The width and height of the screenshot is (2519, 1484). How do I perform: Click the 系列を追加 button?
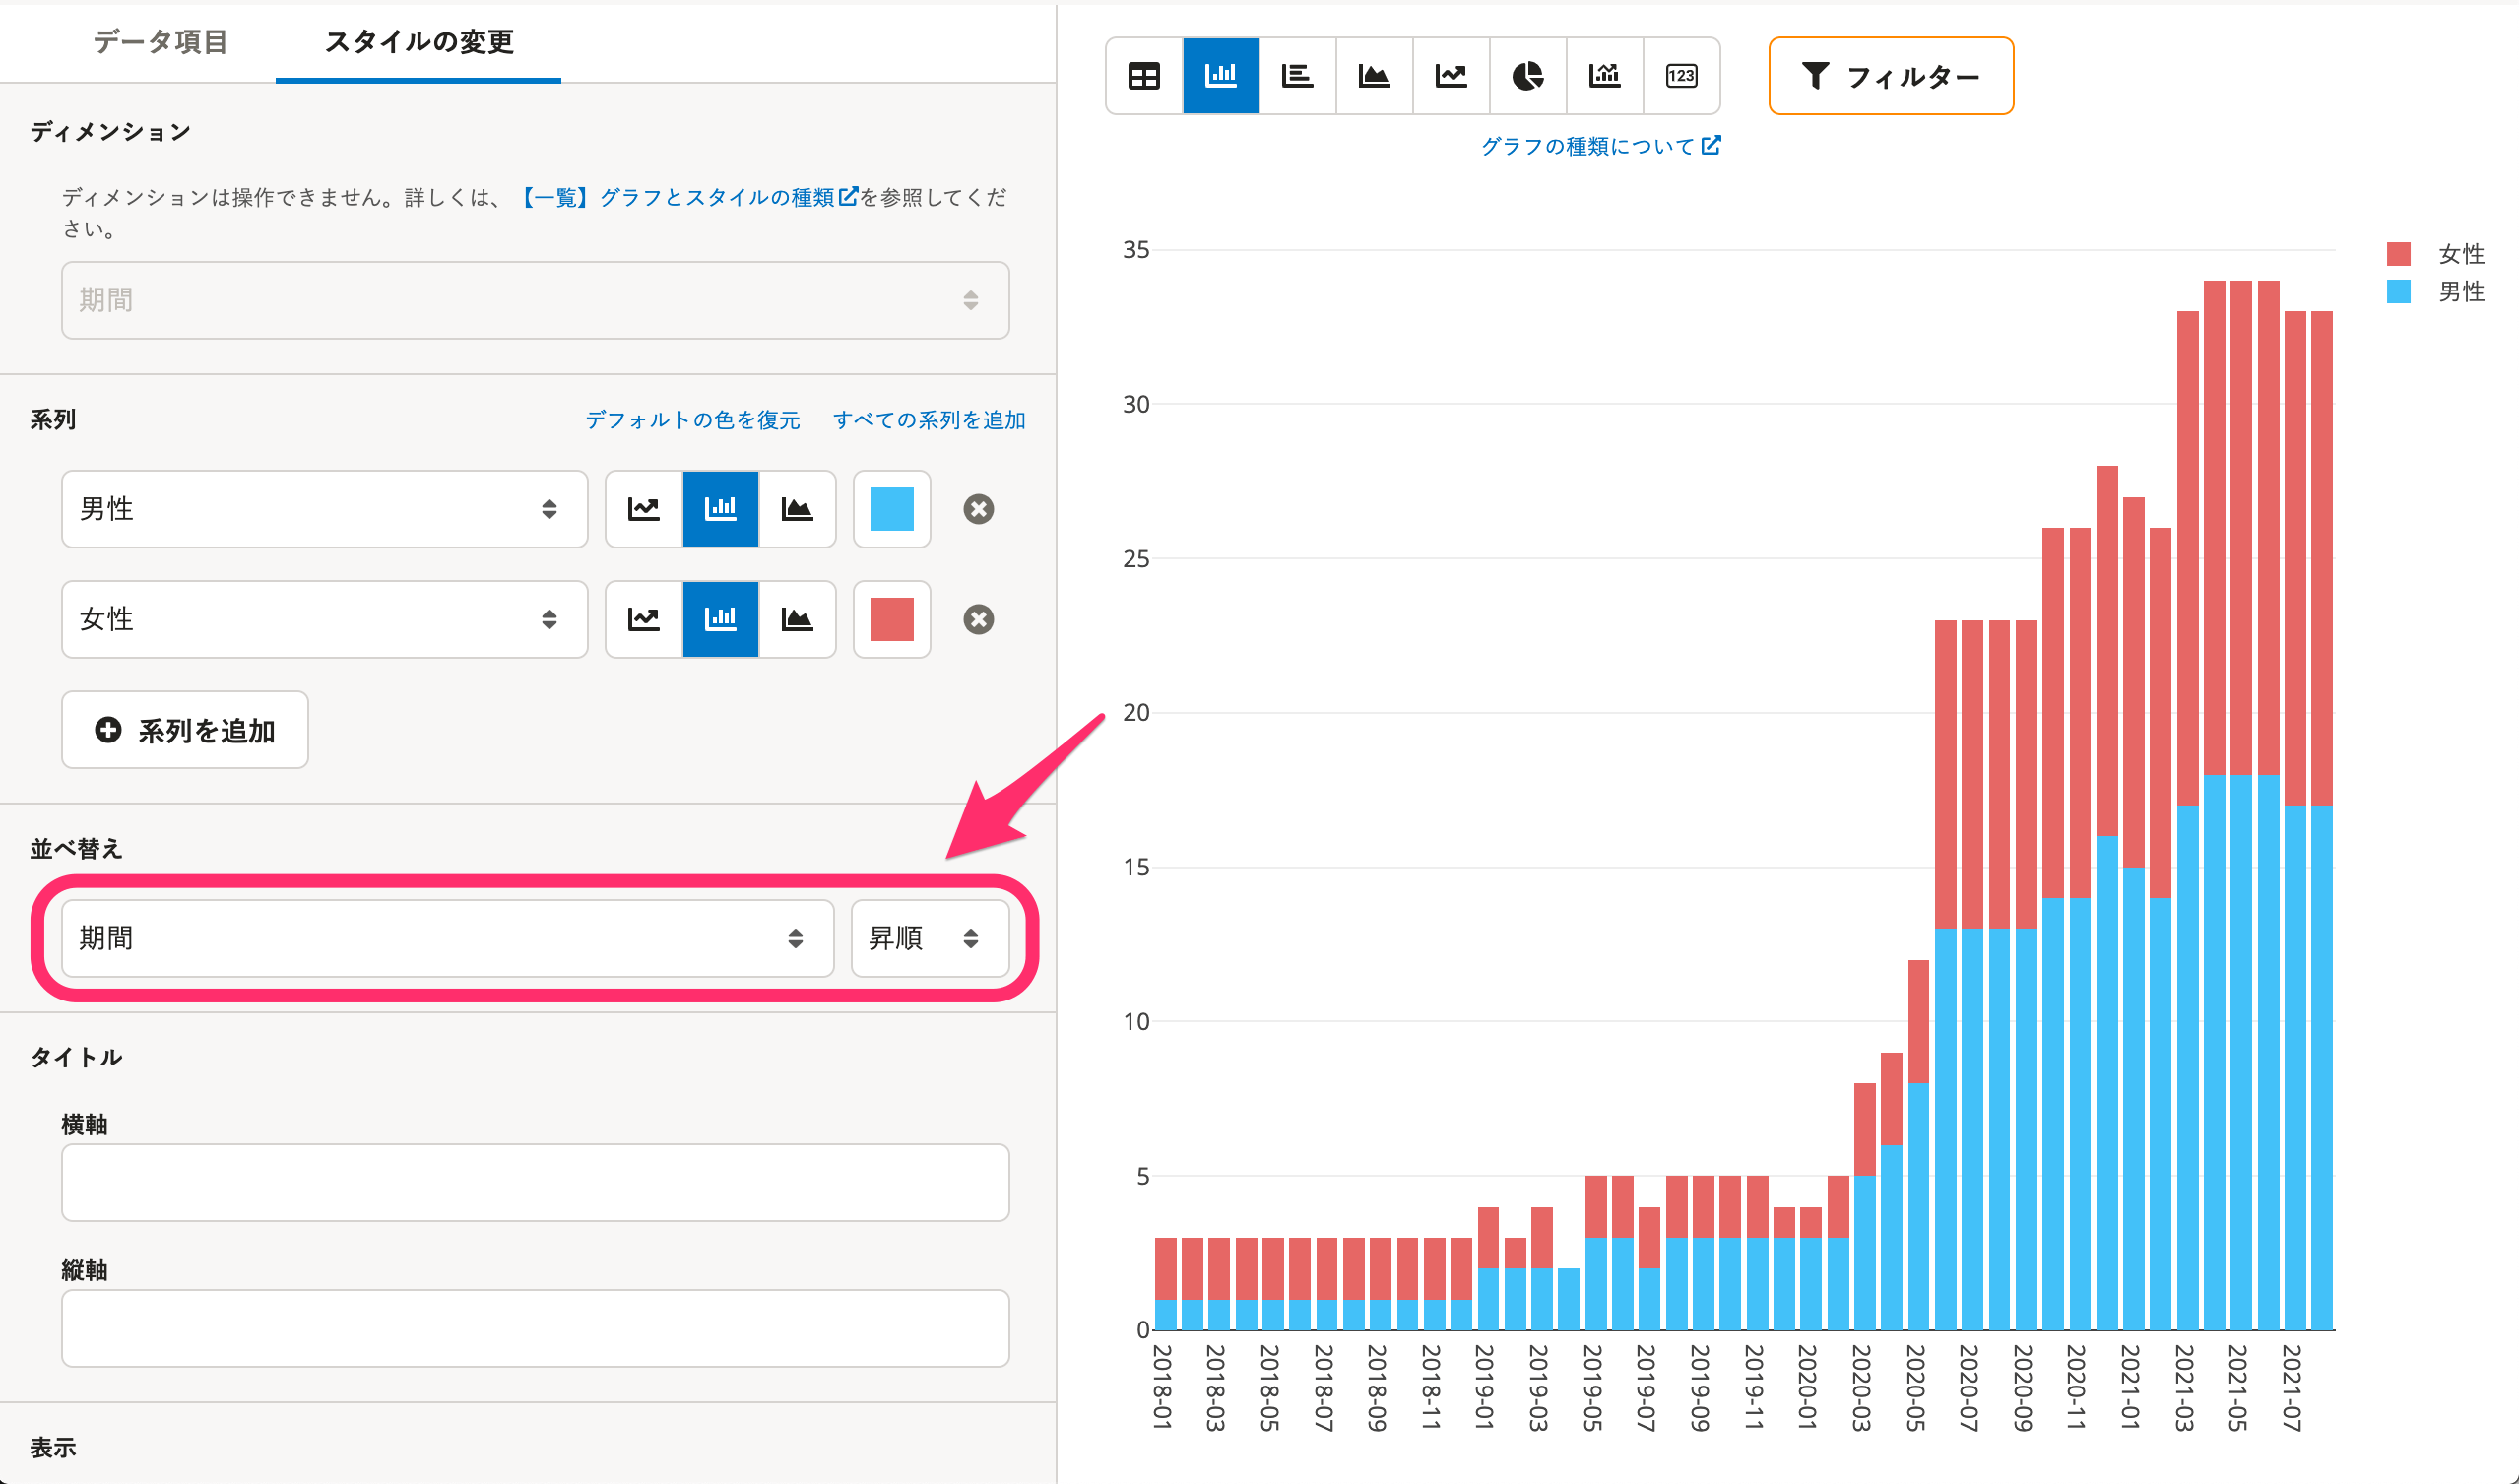coord(185,730)
